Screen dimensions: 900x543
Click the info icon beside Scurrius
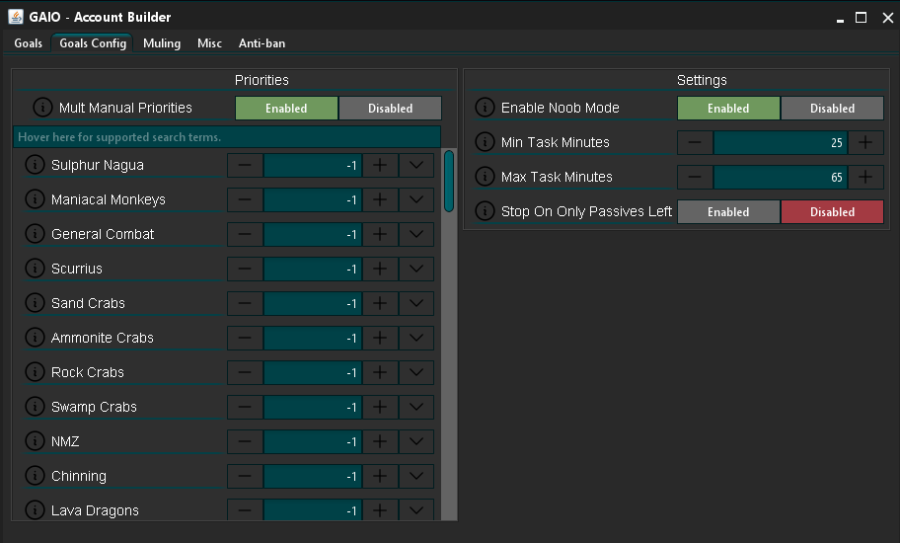33,269
